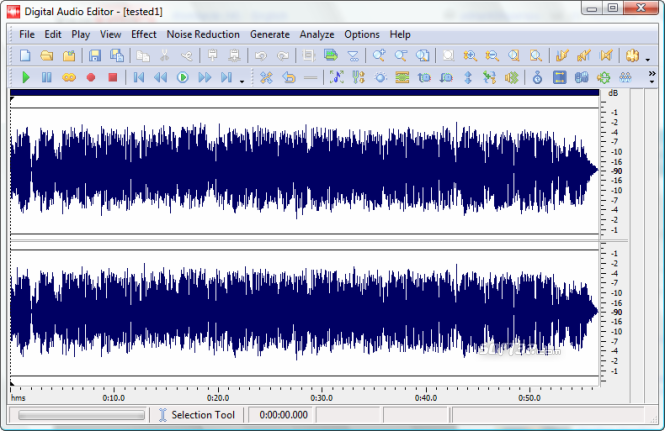
Task: Pause playback with the Pause button
Action: [47, 77]
